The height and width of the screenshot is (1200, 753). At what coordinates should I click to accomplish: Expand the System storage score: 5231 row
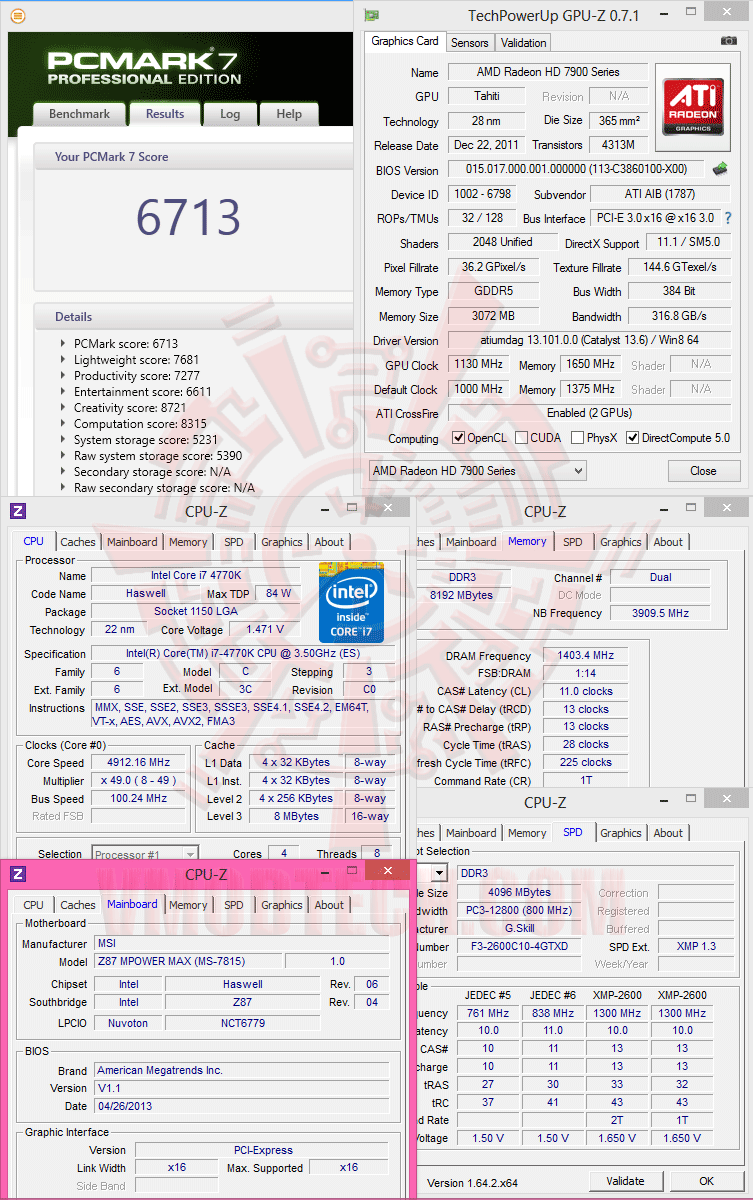(65, 439)
